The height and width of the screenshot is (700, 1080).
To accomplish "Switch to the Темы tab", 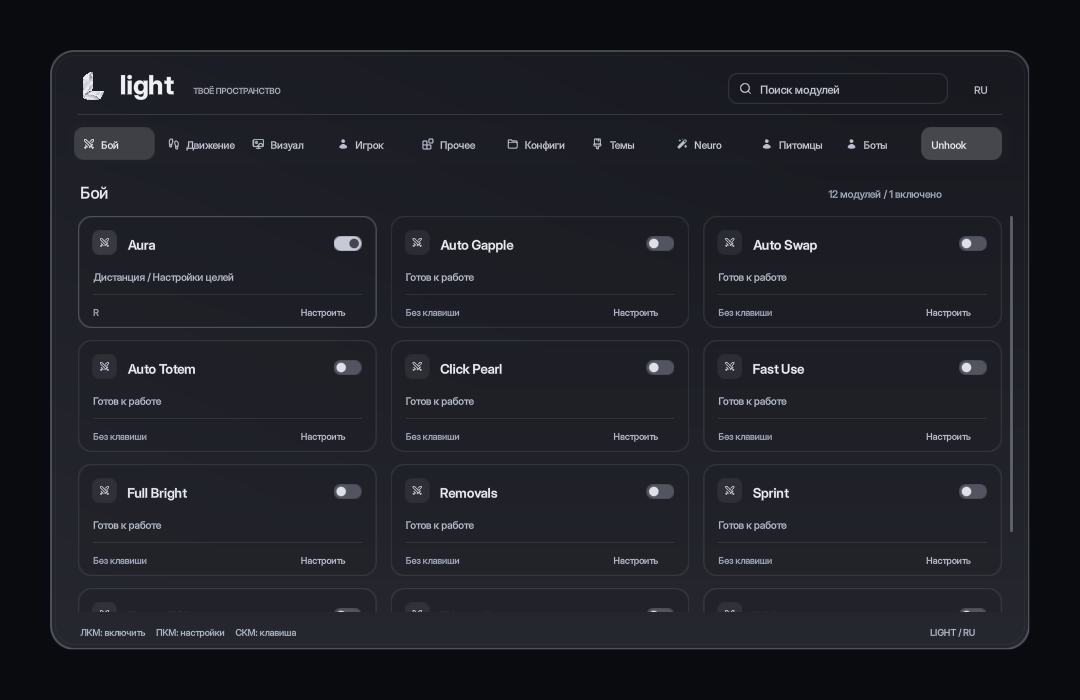I will point(614,145).
